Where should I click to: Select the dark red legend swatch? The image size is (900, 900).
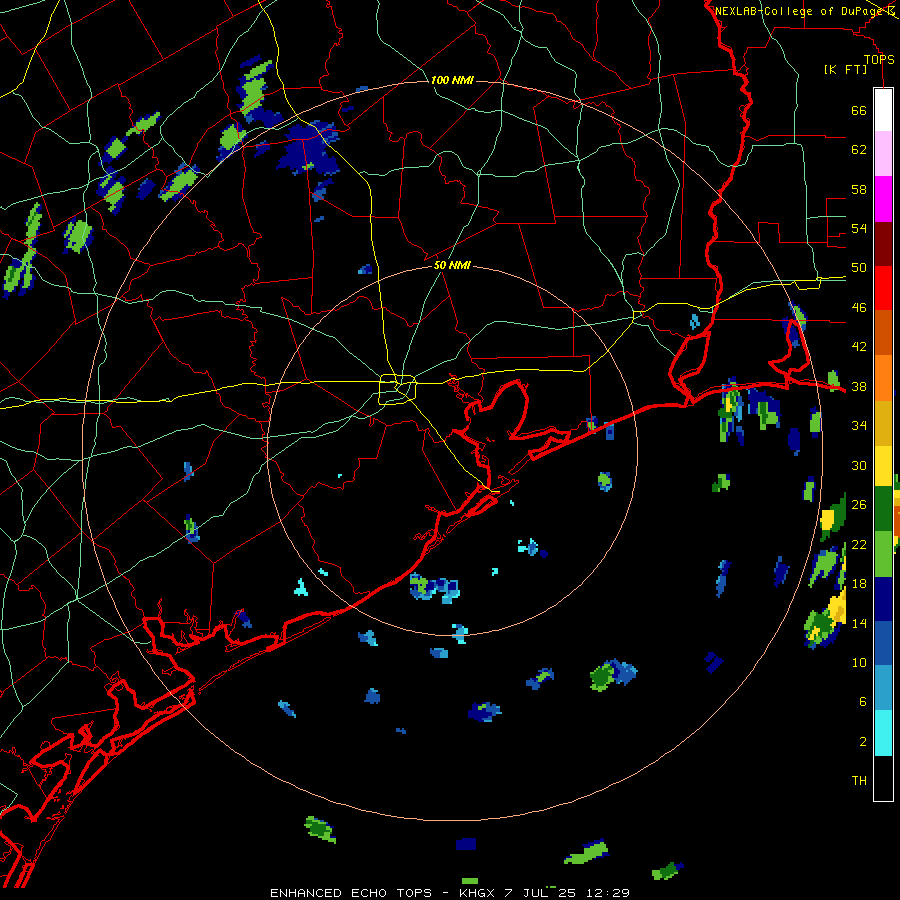tap(883, 244)
